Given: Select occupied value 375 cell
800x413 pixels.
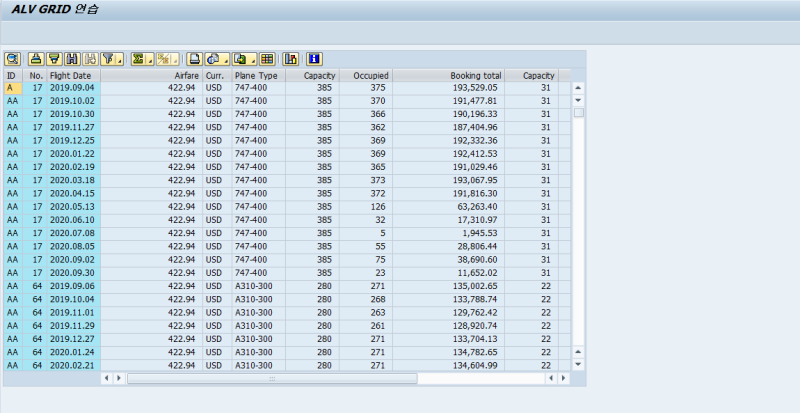Looking at the screenshot, I should 366,88.
